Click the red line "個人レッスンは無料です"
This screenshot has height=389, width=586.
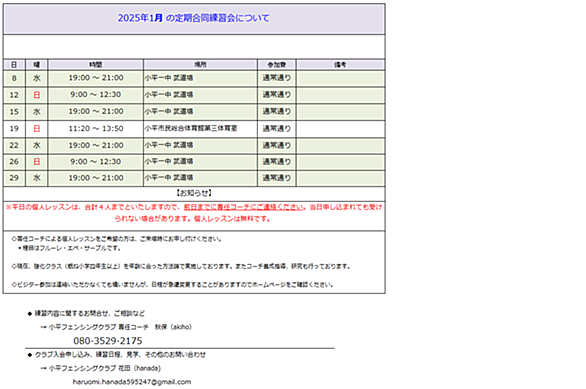pos(232,219)
